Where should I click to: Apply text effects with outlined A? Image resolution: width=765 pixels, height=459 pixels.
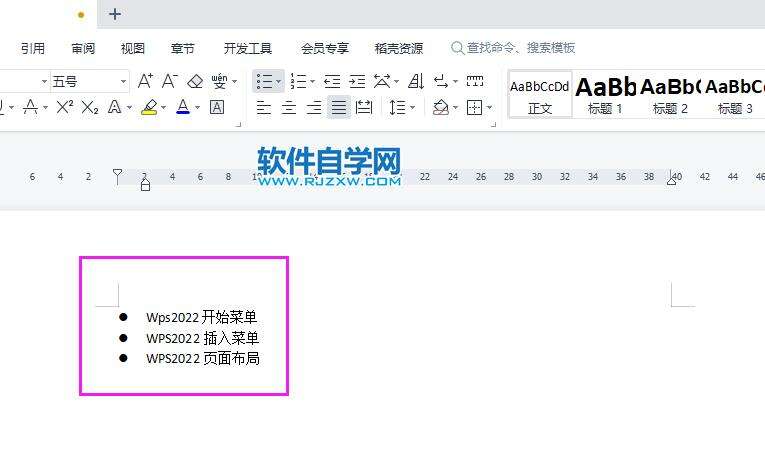point(114,107)
